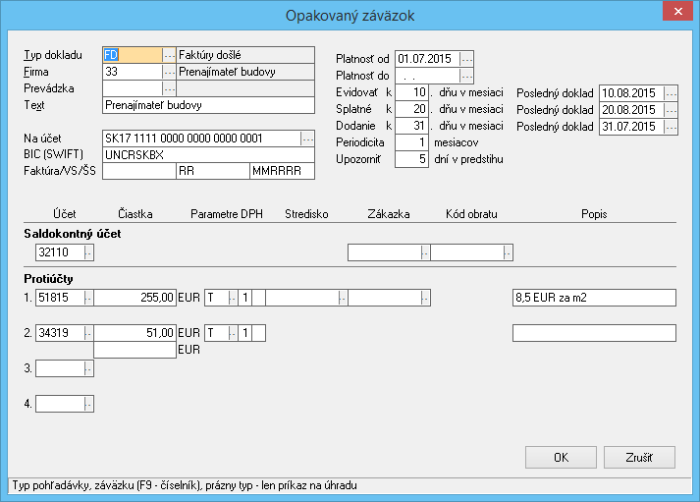This screenshot has height=502, width=700.
Task: Expand the empty third Protiúčty account dropdown
Action: coord(89,369)
